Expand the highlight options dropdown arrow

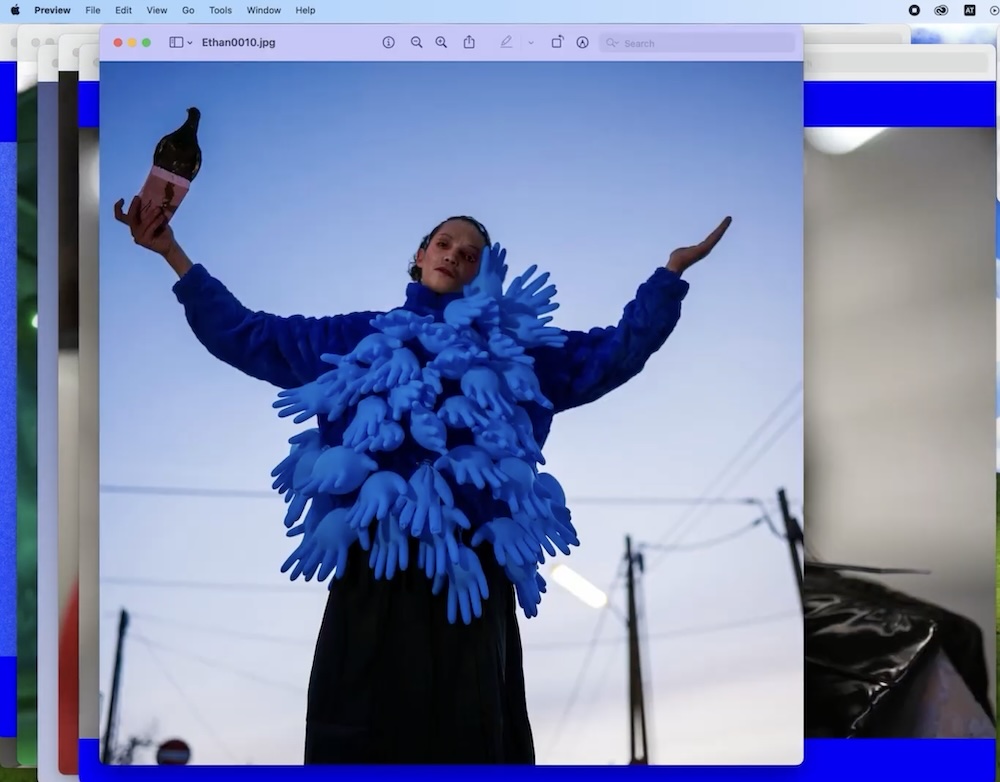pos(530,43)
